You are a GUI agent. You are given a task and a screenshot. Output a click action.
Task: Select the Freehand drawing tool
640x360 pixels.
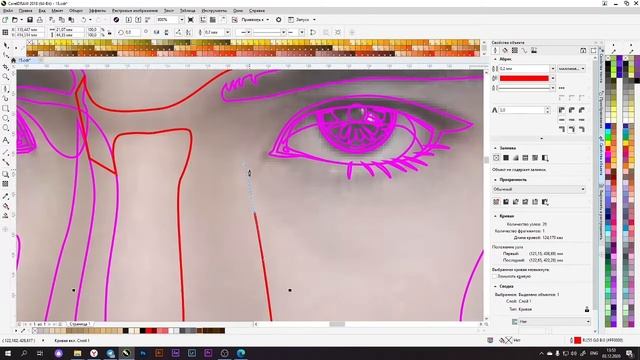tap(6, 88)
